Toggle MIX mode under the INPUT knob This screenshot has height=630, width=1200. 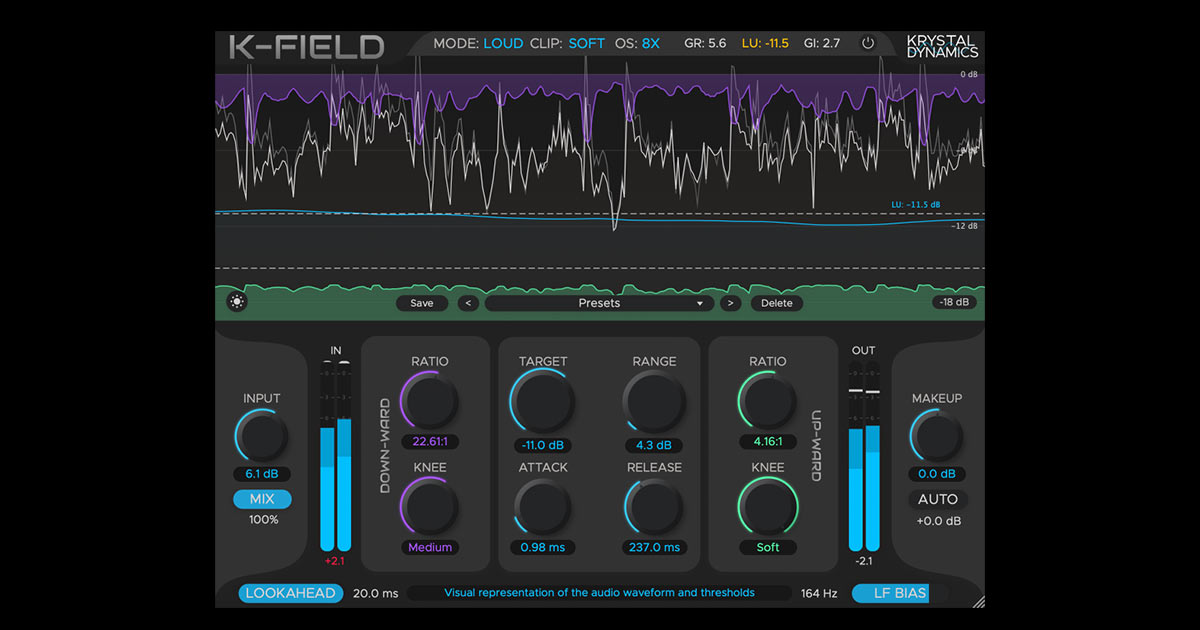click(x=261, y=498)
